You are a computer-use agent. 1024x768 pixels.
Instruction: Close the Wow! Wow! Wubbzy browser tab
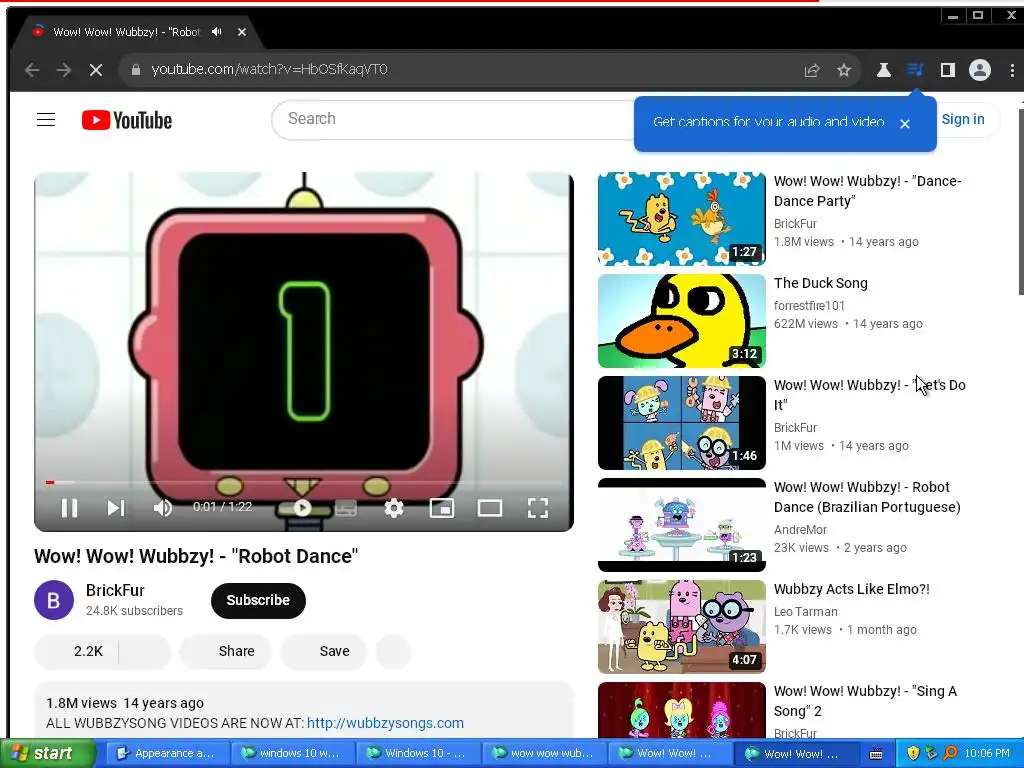[242, 32]
